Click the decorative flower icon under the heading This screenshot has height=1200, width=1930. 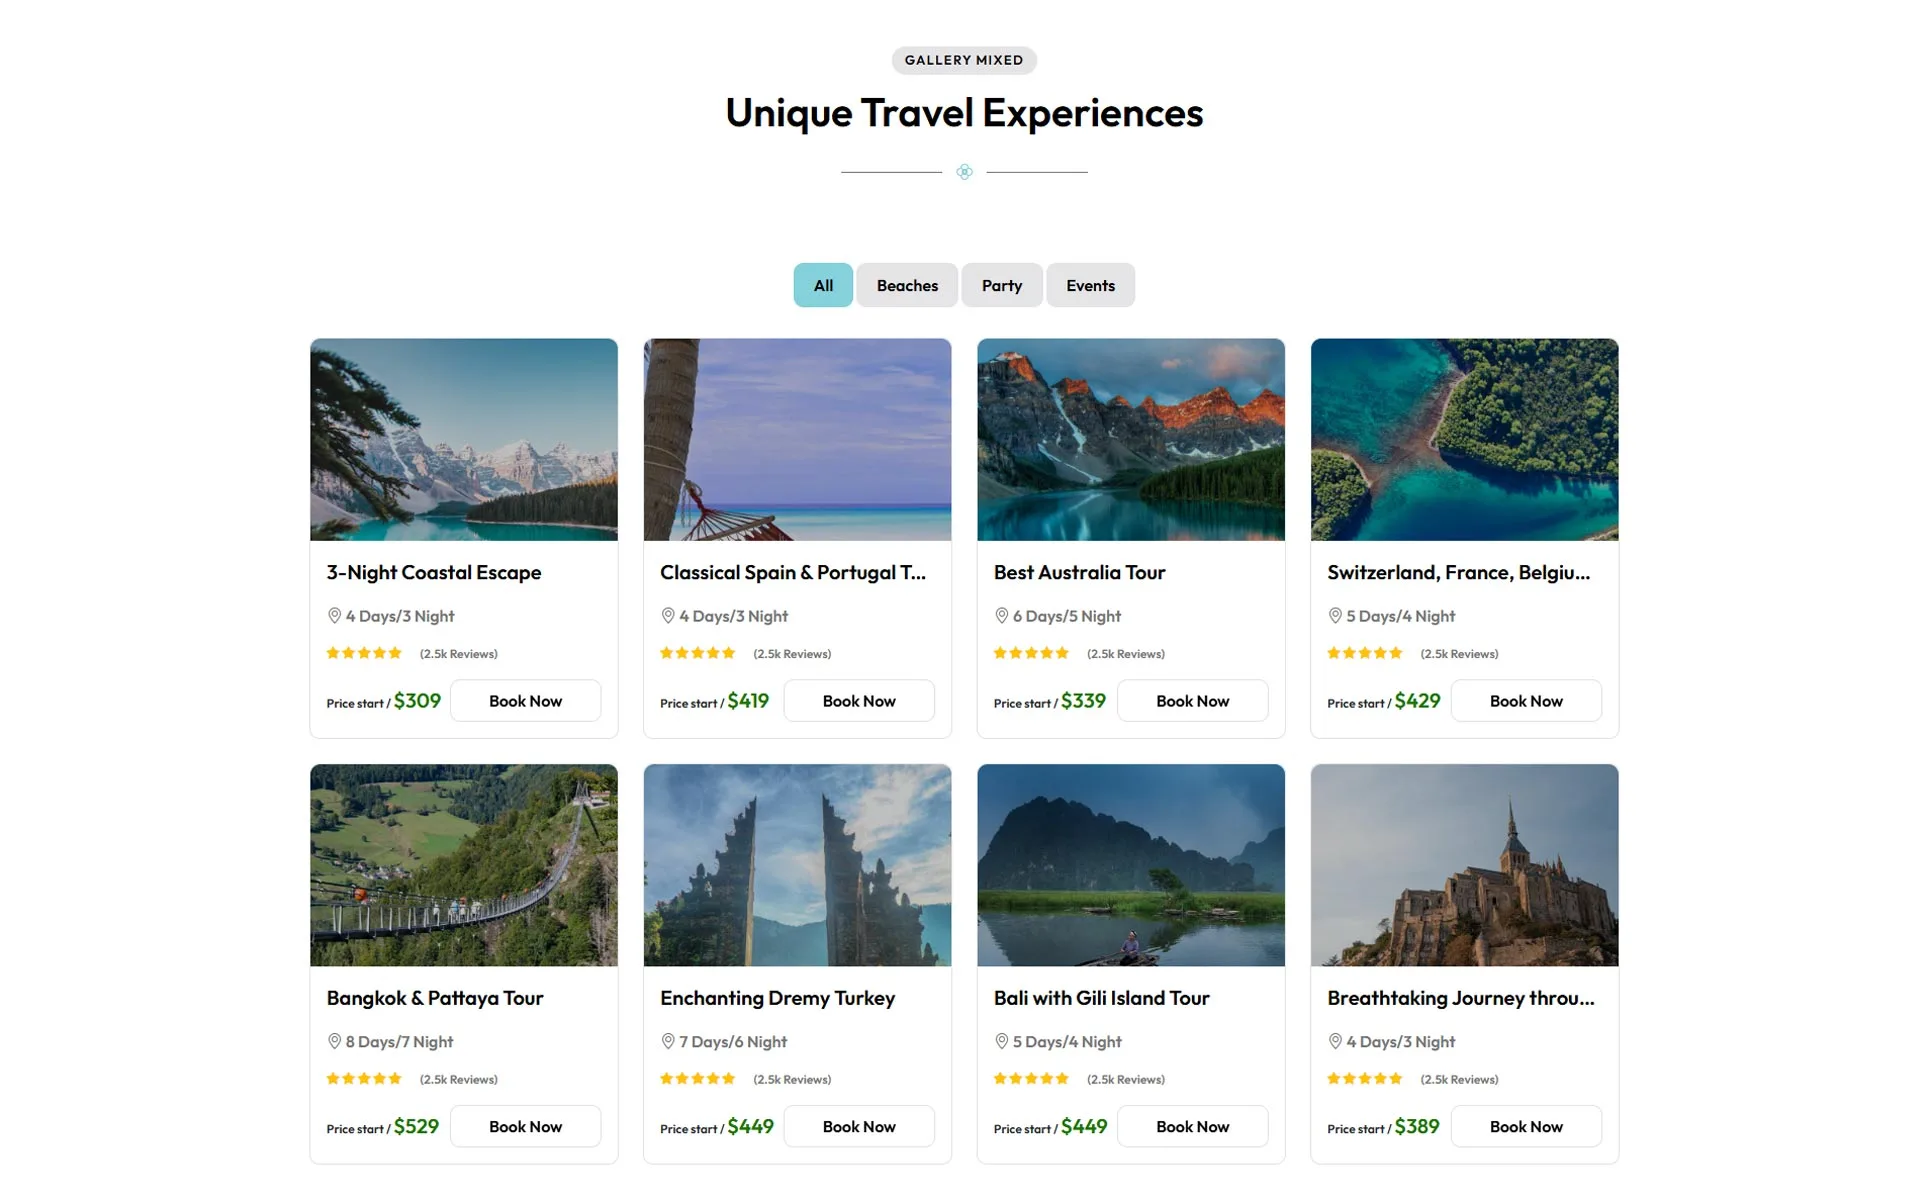[964, 172]
